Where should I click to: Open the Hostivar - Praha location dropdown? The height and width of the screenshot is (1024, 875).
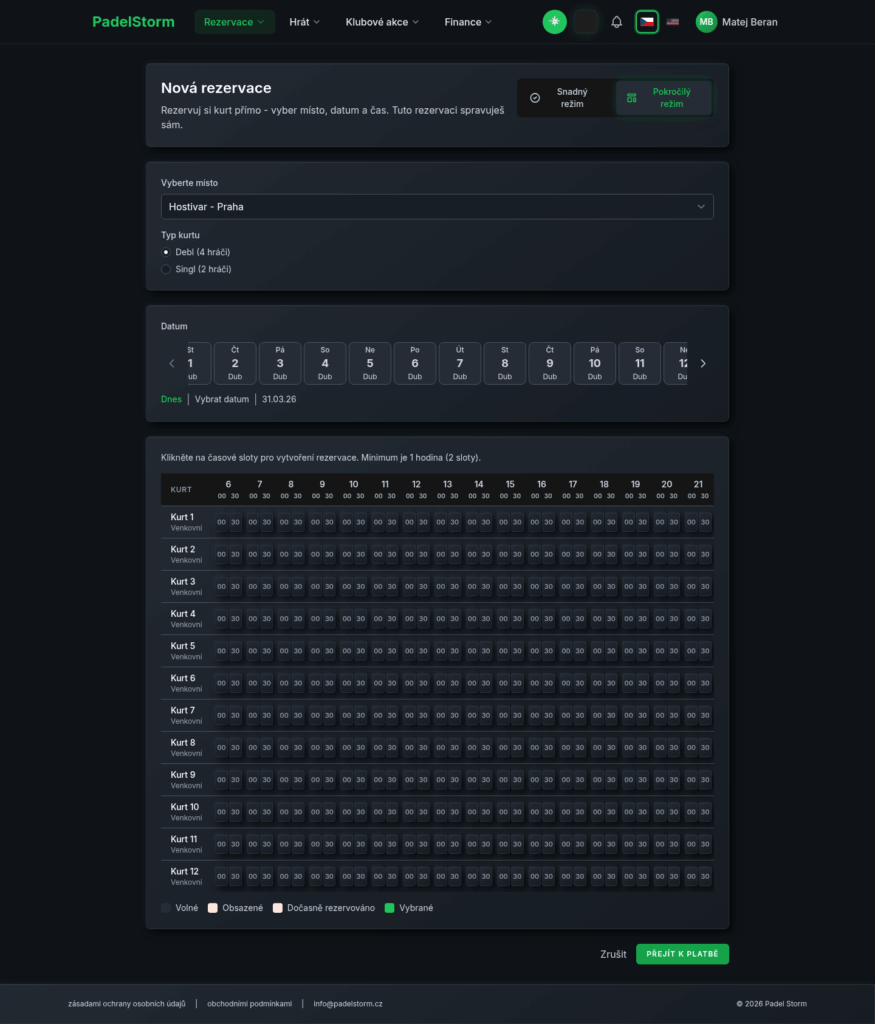point(437,207)
